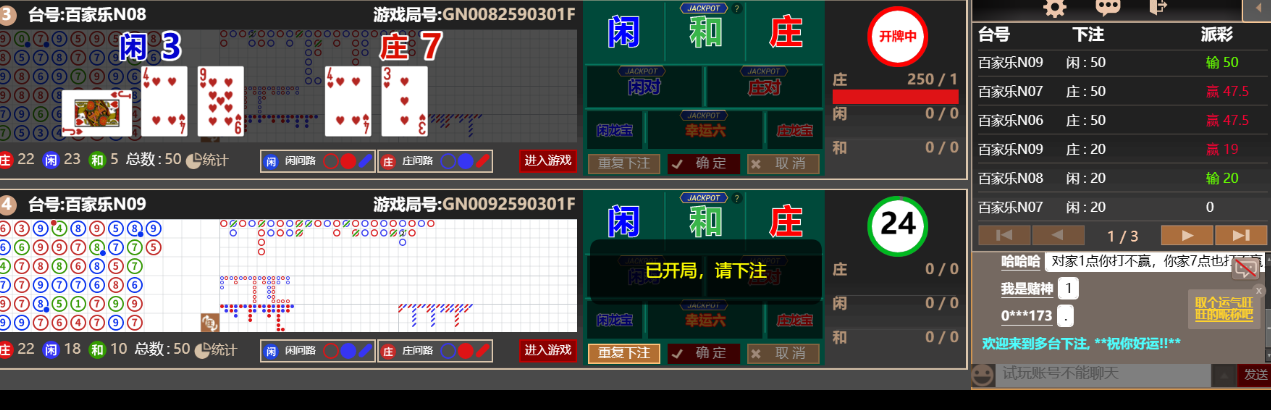1271x410 pixels.
Task: Click the chat message input field
Action: [x=1103, y=375]
